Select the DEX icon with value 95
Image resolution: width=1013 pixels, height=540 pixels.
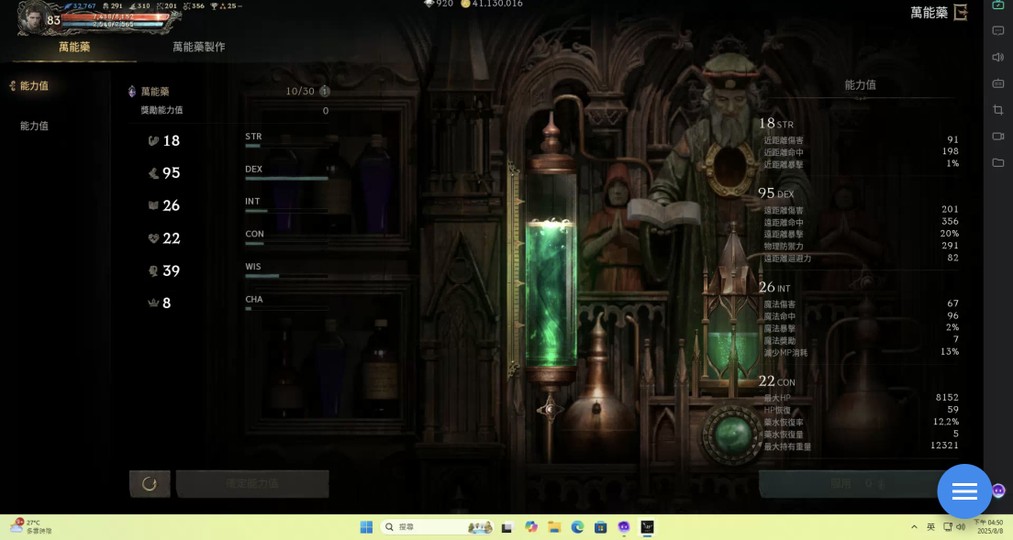(153, 173)
